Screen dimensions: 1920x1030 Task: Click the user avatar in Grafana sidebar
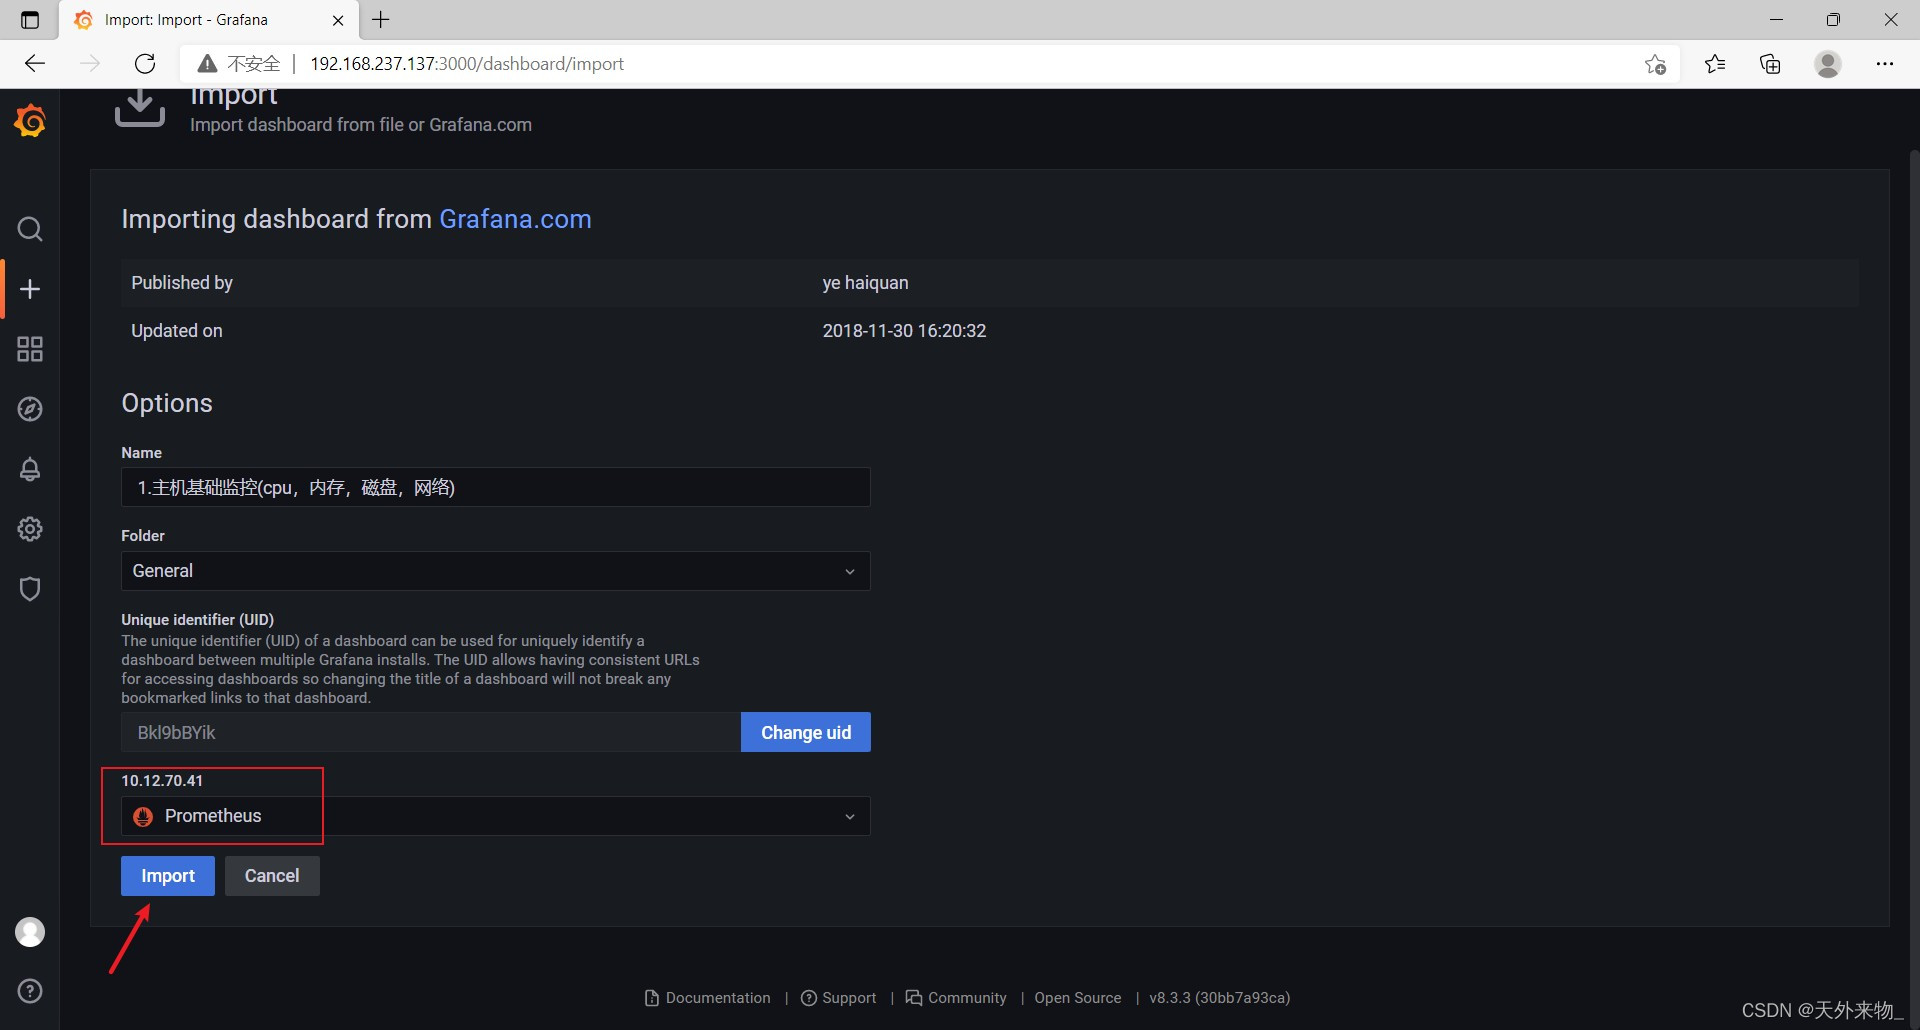(30, 932)
